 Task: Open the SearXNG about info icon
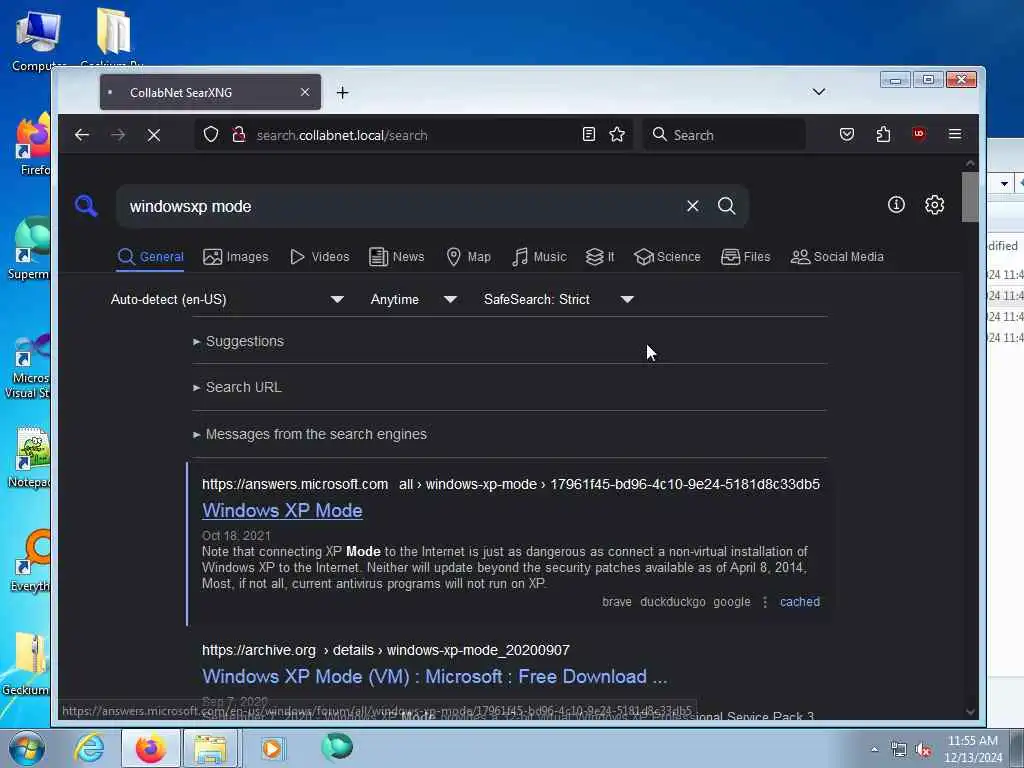coord(896,205)
